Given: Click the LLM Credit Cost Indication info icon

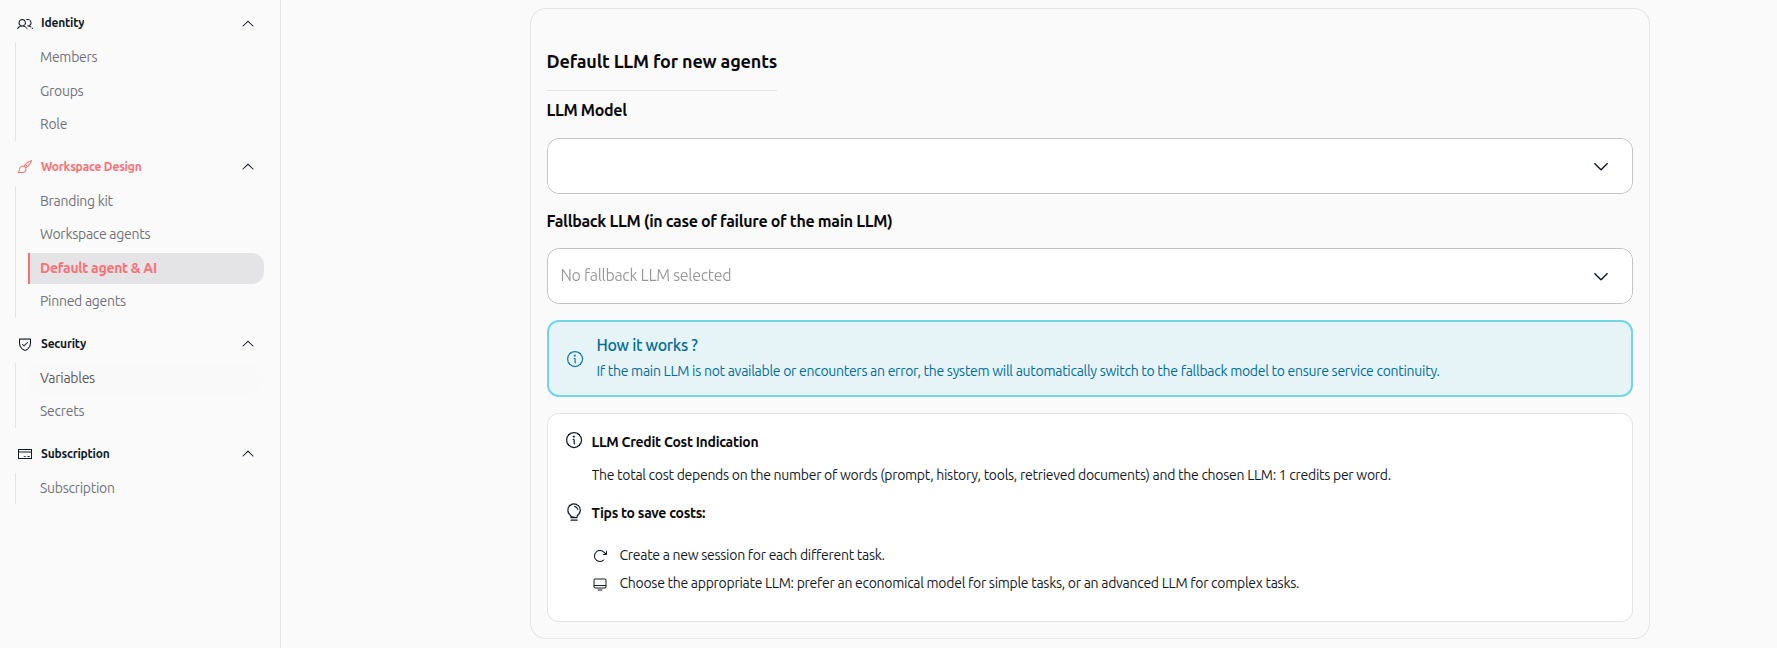Looking at the screenshot, I should [574, 440].
